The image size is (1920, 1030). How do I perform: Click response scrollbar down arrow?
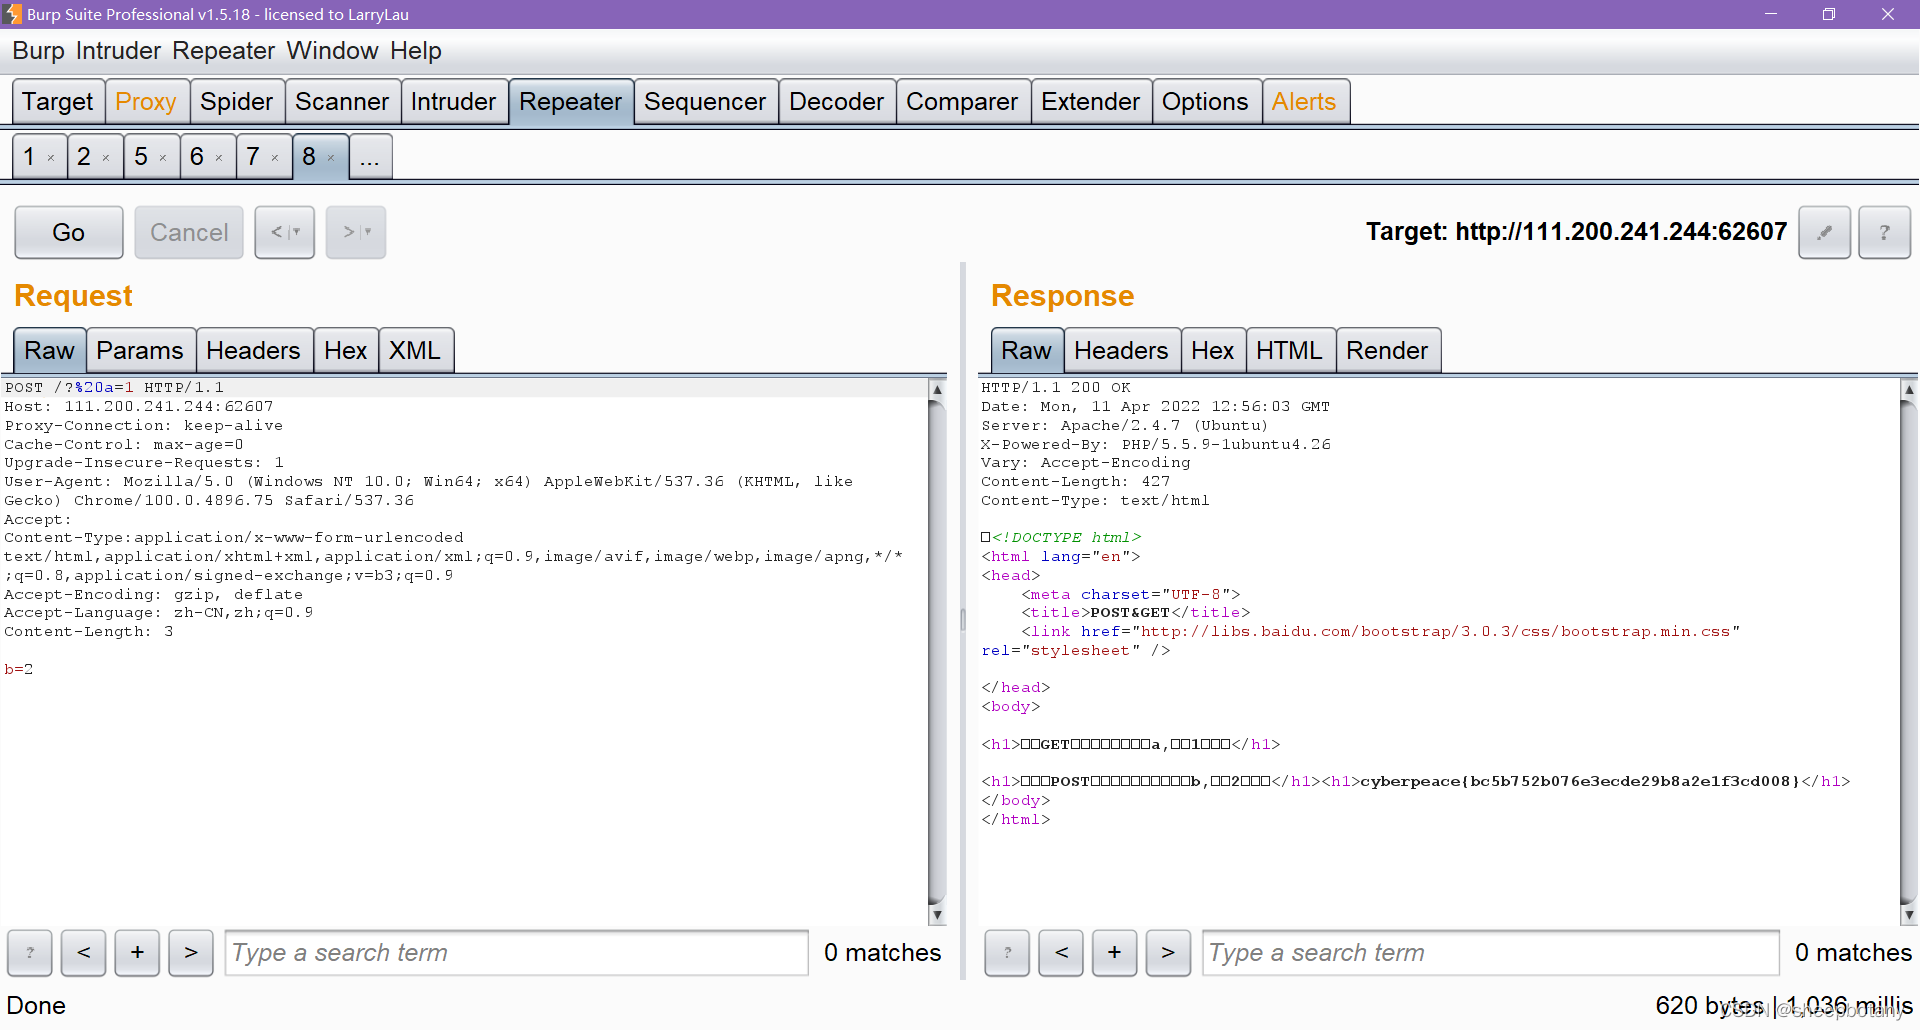1909,914
